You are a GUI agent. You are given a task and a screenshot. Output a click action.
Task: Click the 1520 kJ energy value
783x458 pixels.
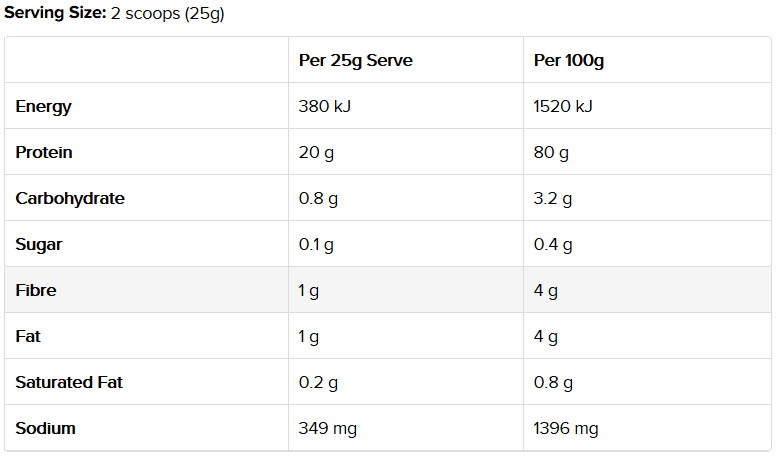[563, 106]
